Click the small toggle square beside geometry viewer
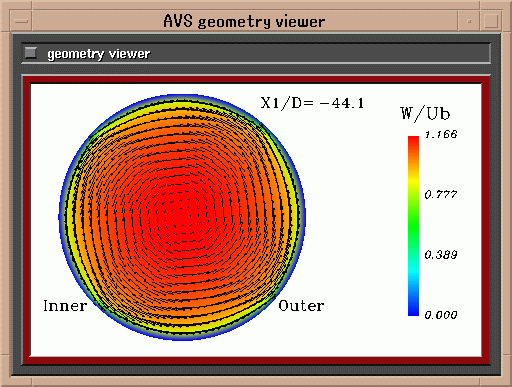This screenshot has width=512, height=387. tap(31, 52)
